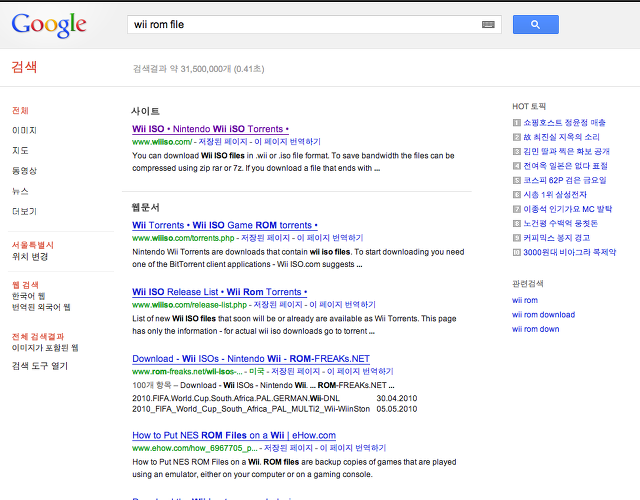Select 한국어 웹 filter
The height and width of the screenshot is (500, 640).
click(x=28, y=296)
